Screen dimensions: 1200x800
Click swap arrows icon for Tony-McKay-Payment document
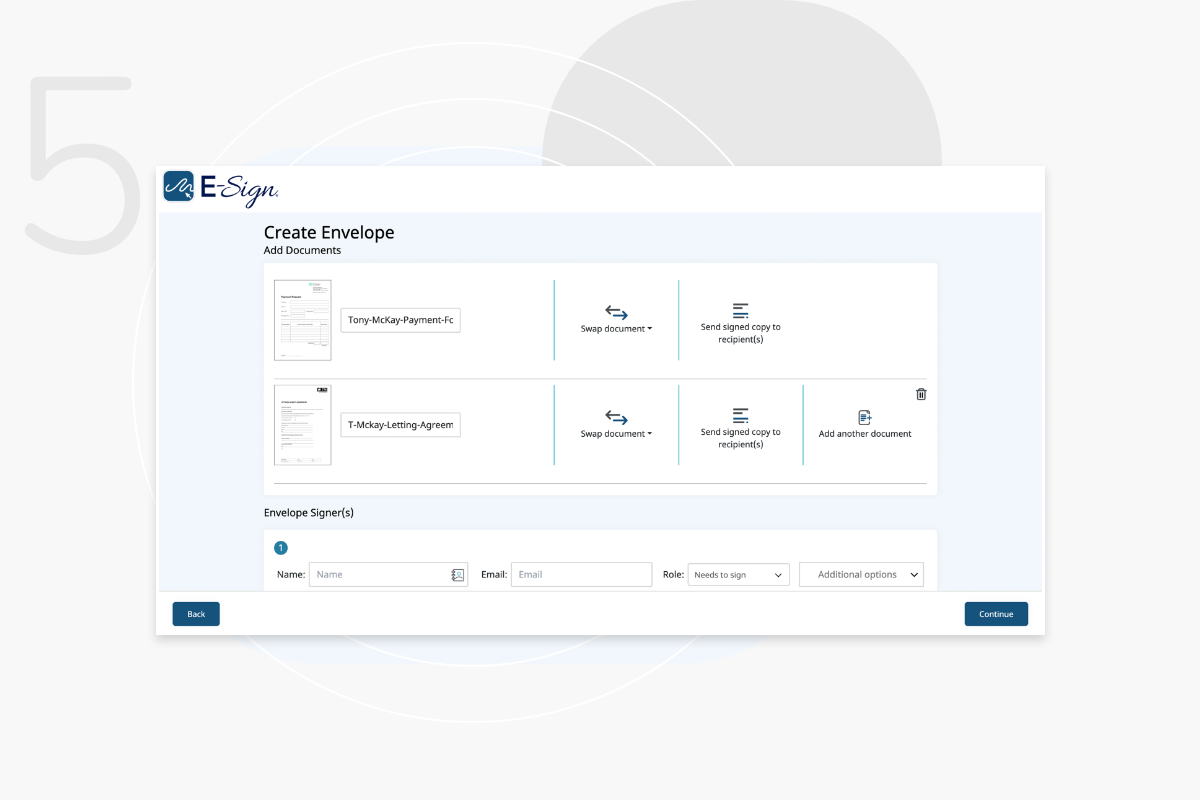(616, 313)
